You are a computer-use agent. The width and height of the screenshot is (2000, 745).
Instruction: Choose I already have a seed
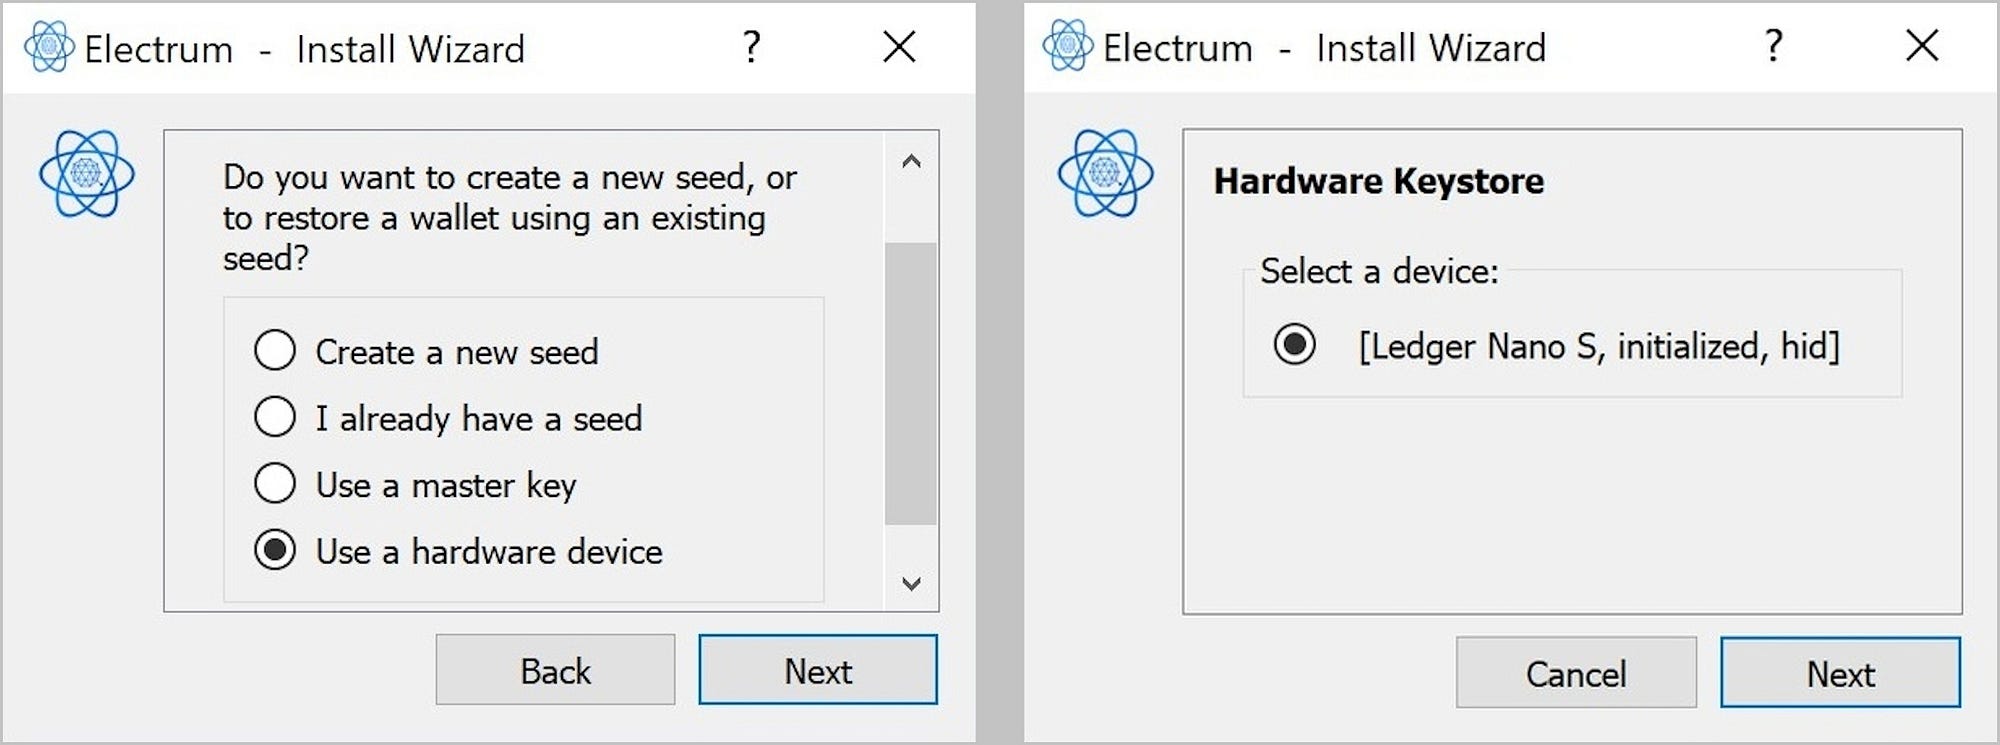coord(449,417)
